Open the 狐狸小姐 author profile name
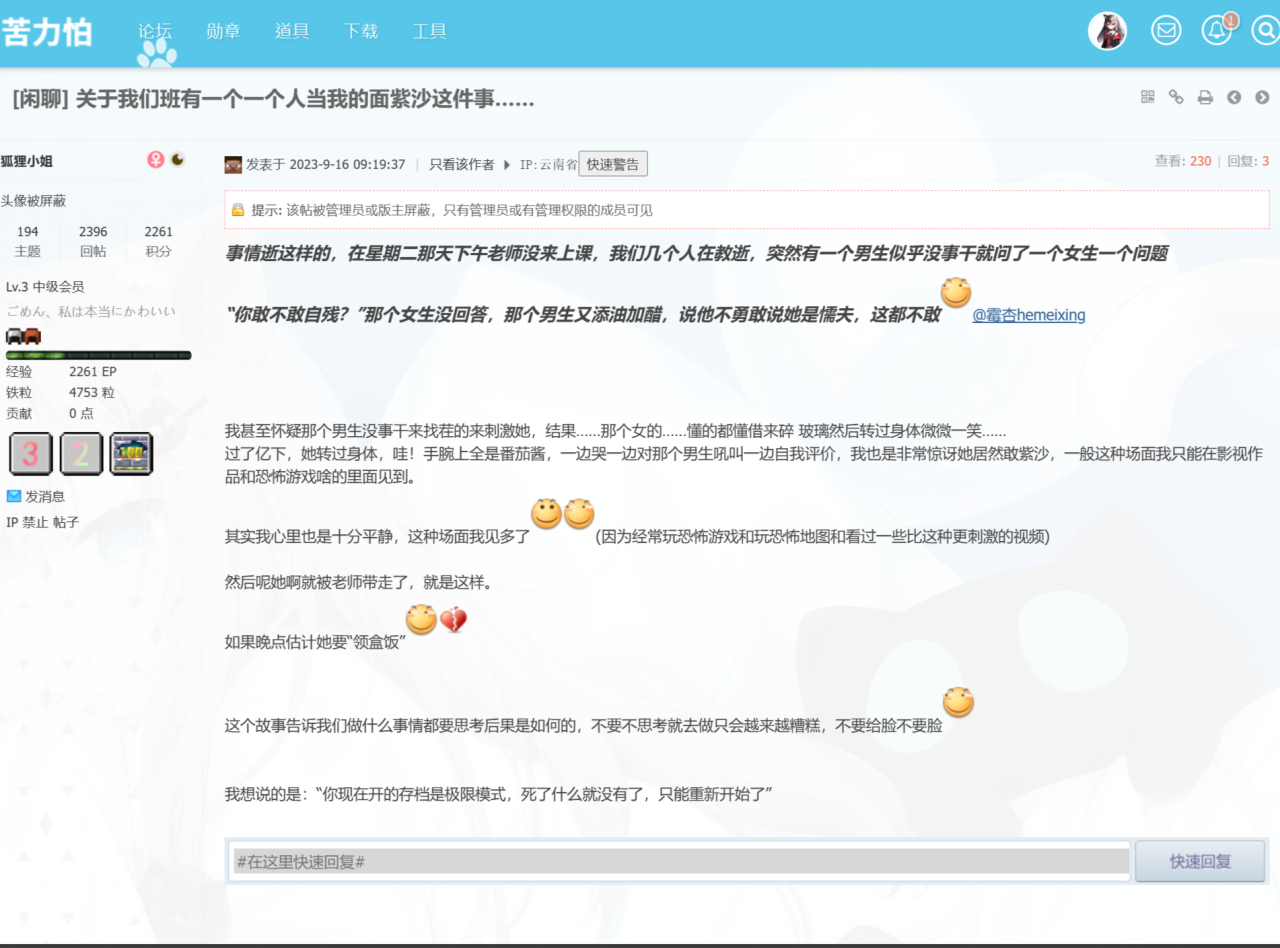The image size is (1280, 948). pos(27,161)
